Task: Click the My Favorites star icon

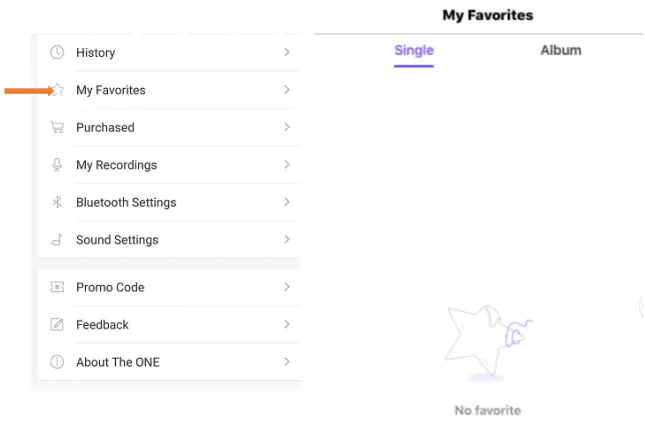Action: 57,90
